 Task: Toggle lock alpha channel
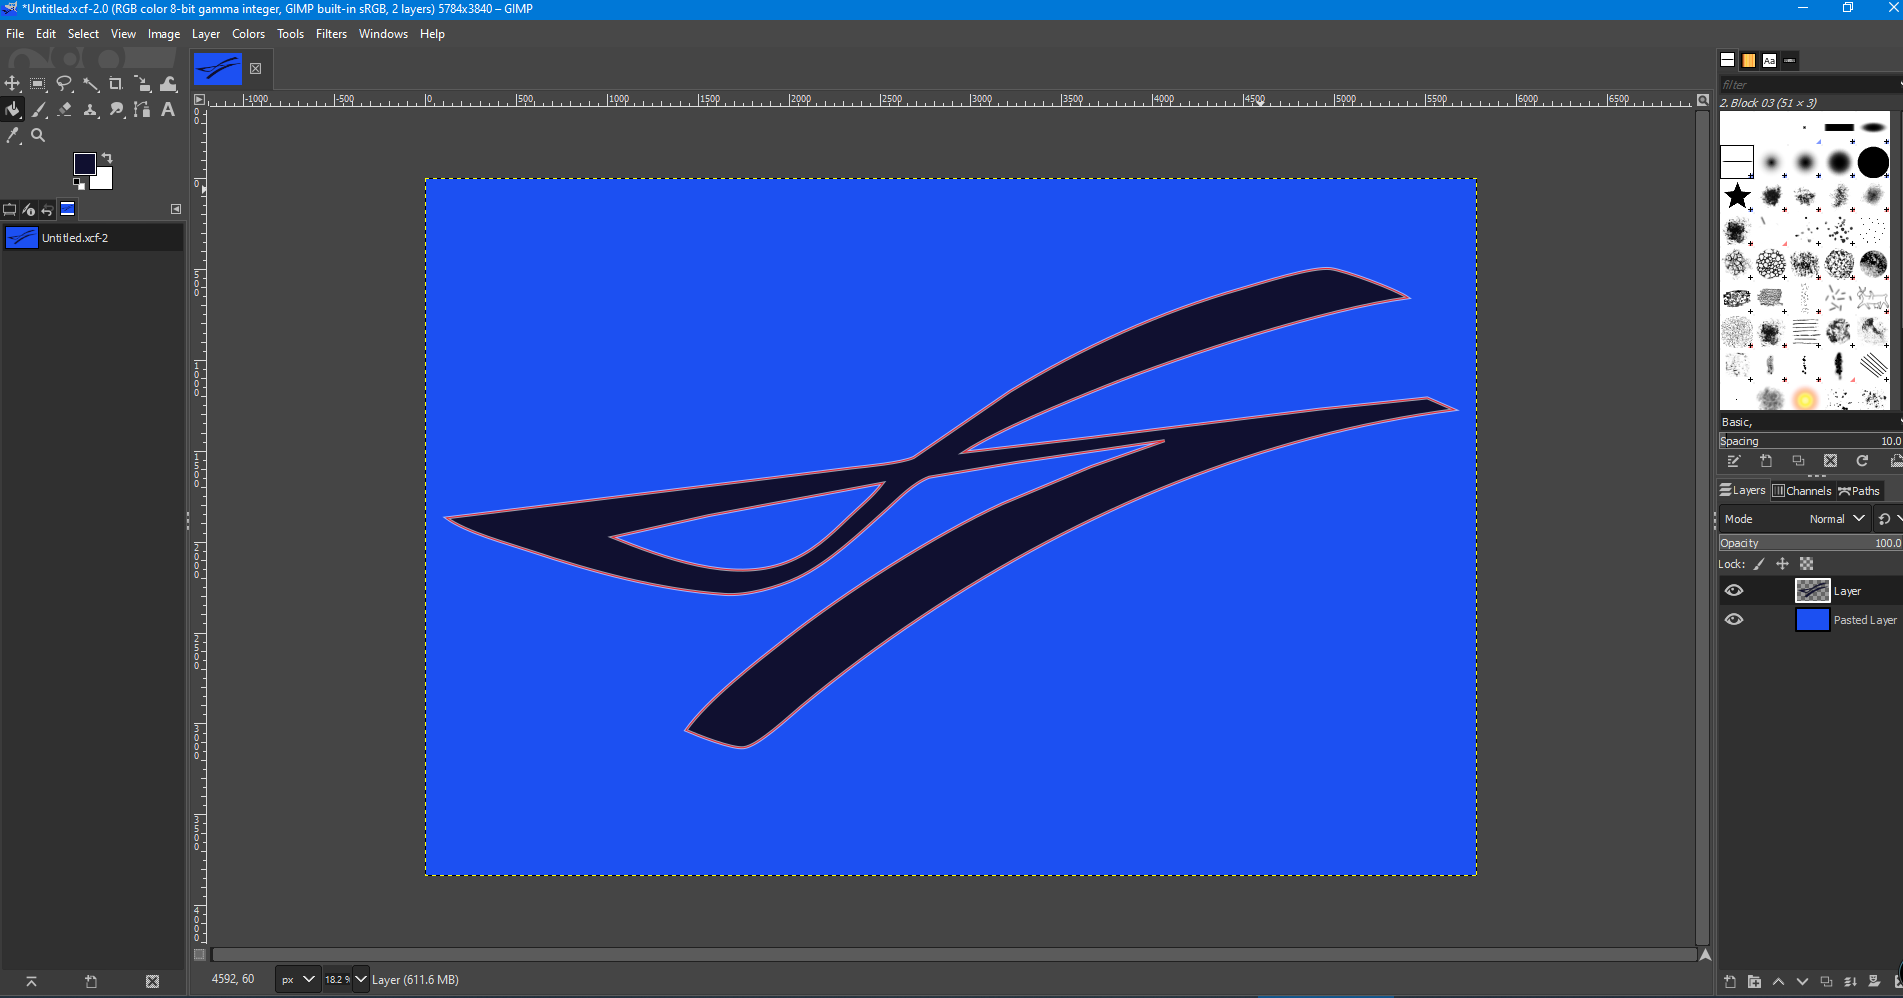coord(1806,564)
